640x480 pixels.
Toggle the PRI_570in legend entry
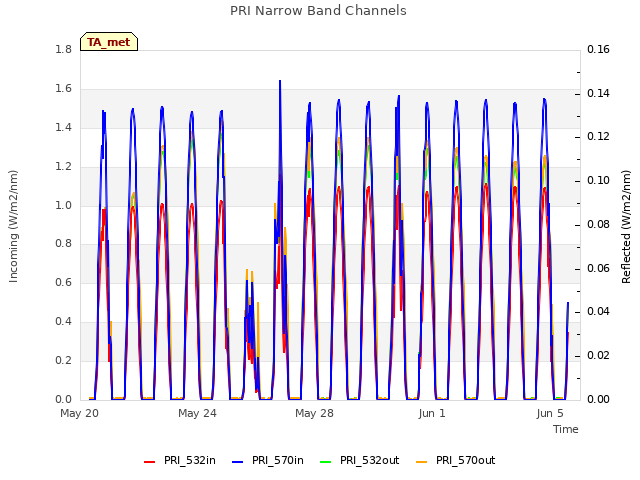tap(268, 460)
